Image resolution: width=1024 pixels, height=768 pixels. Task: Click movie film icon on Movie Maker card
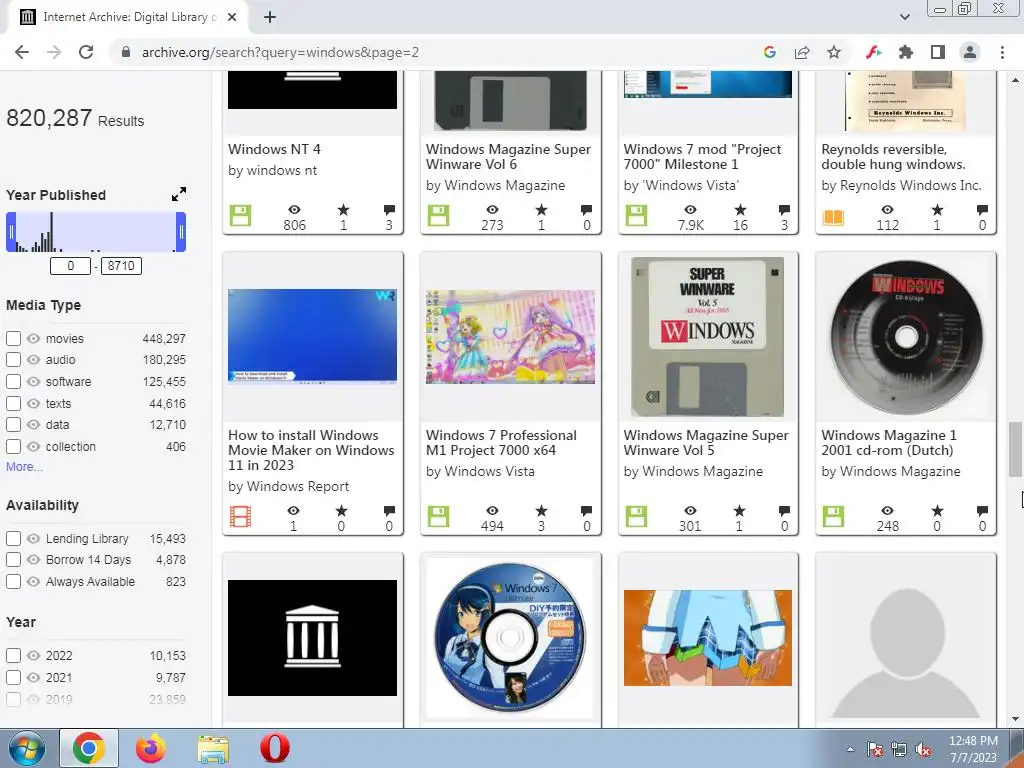click(240, 517)
